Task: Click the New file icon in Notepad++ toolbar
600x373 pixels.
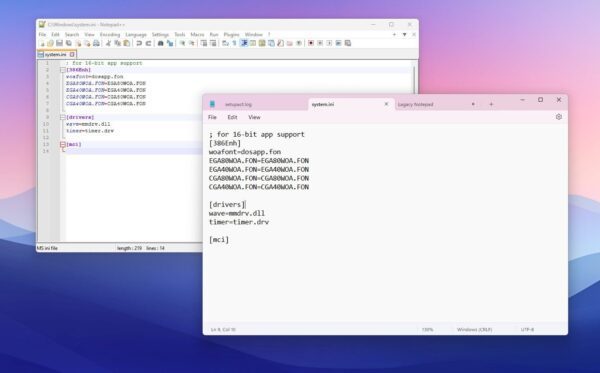Action: click(x=42, y=43)
